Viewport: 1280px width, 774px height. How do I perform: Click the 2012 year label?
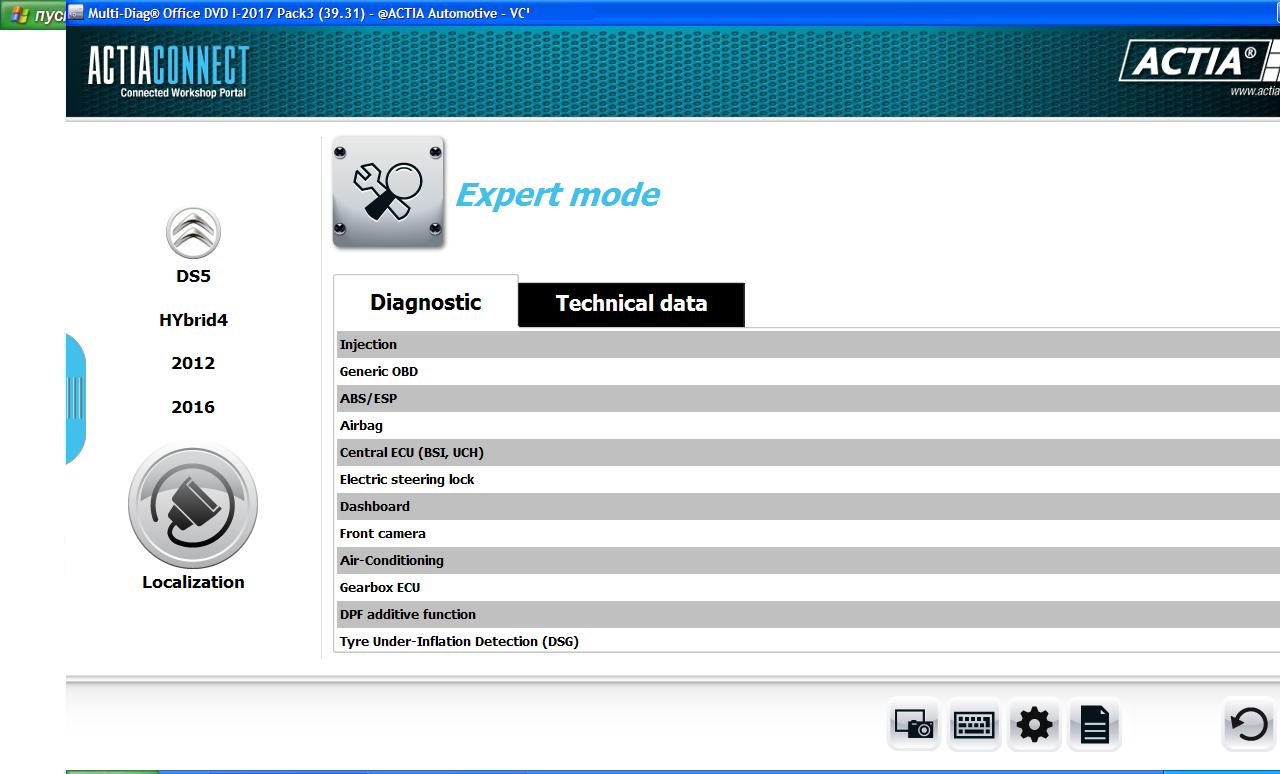coord(193,363)
